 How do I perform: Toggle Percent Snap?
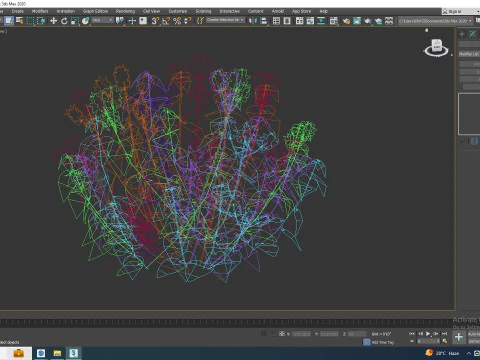[177, 21]
